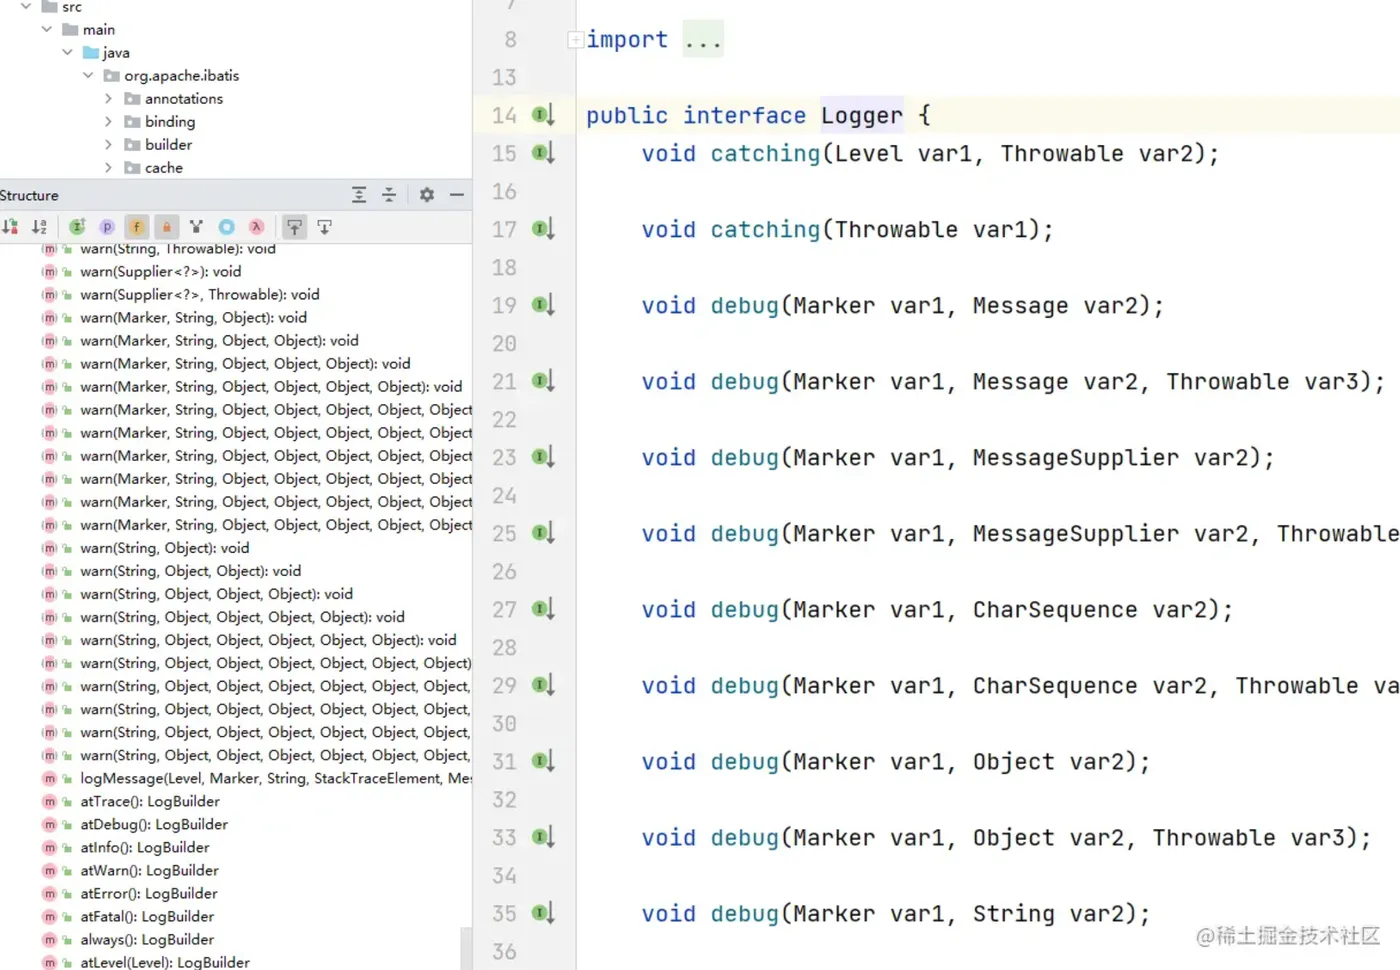
Task: Click implemented-method gutter icon on line 35
Action: [x=543, y=913]
